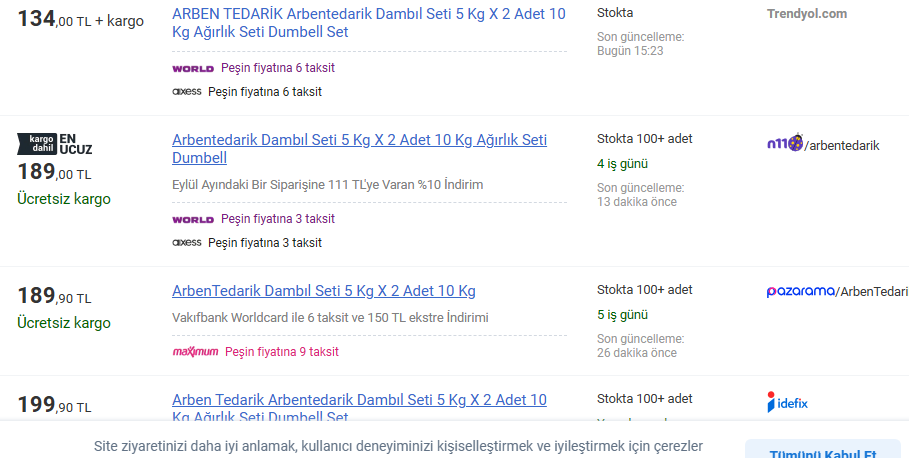
Task: Click the pazarama store logo
Action: (x=800, y=291)
